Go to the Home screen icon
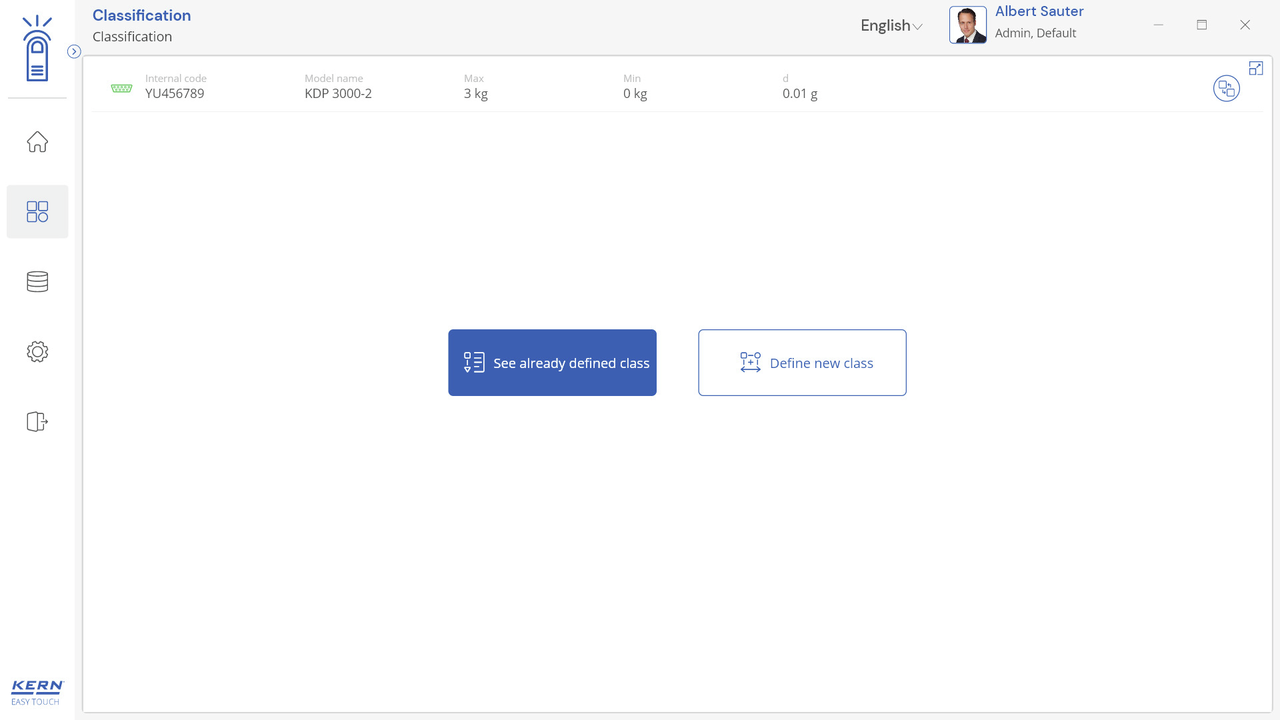The width and height of the screenshot is (1280, 720). pyautogui.click(x=37, y=142)
